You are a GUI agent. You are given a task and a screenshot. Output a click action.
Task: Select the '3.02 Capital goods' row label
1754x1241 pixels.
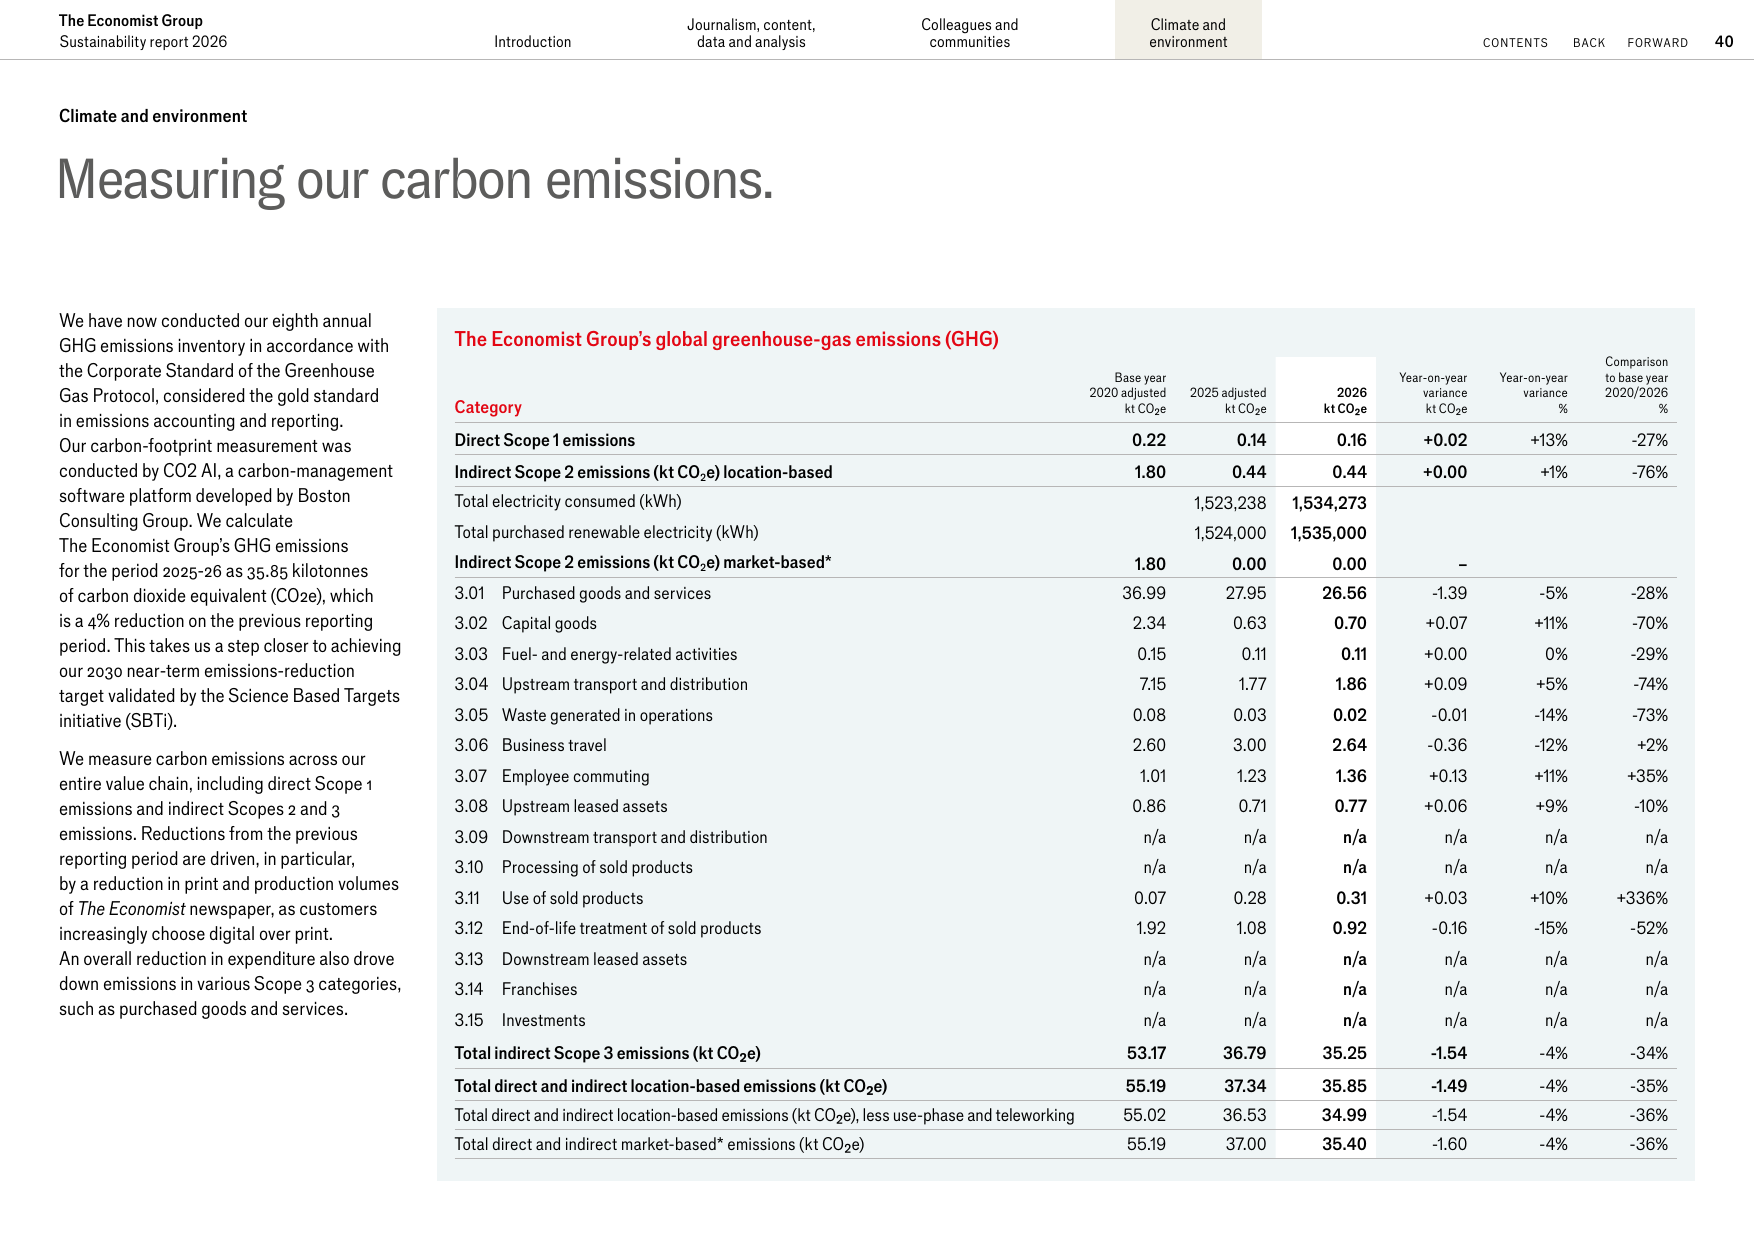tap(525, 624)
